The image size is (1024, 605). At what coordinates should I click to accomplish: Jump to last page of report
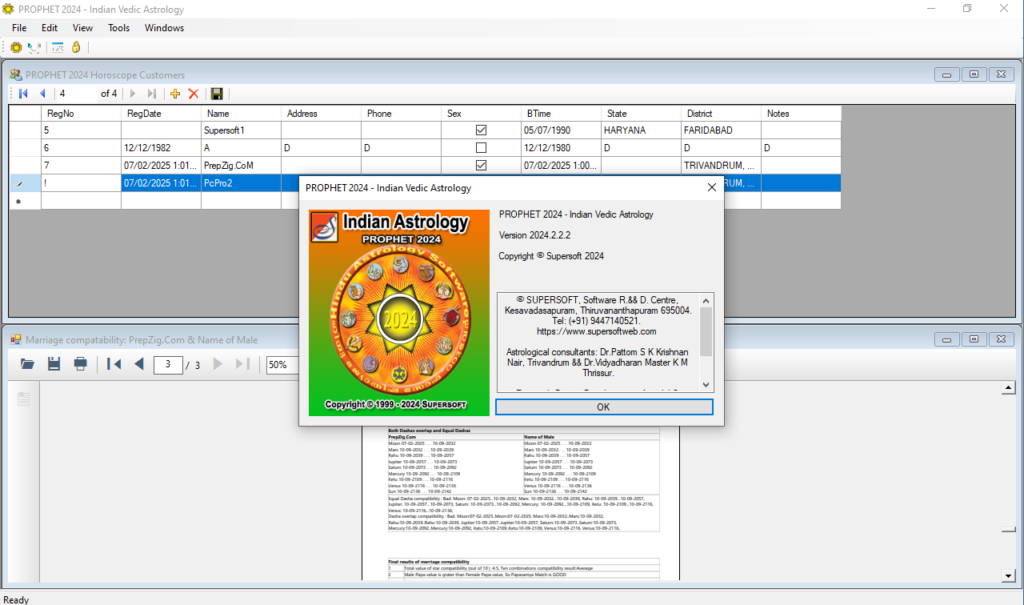point(242,364)
